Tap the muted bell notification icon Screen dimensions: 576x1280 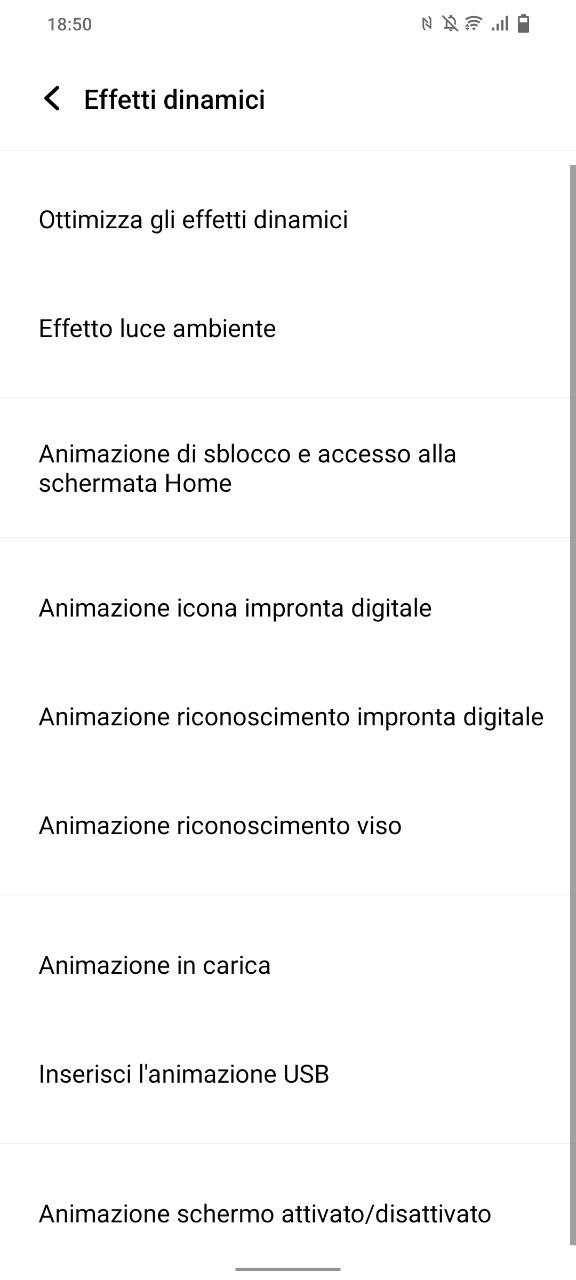click(x=450, y=24)
